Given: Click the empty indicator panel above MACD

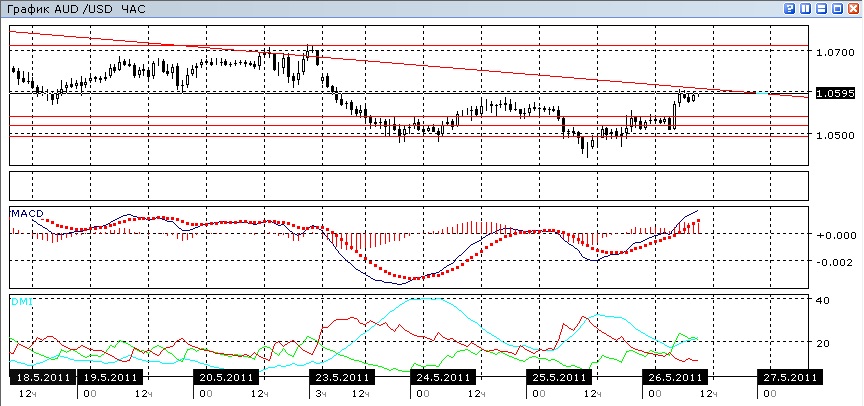Looking at the screenshot, I should pos(408,186).
